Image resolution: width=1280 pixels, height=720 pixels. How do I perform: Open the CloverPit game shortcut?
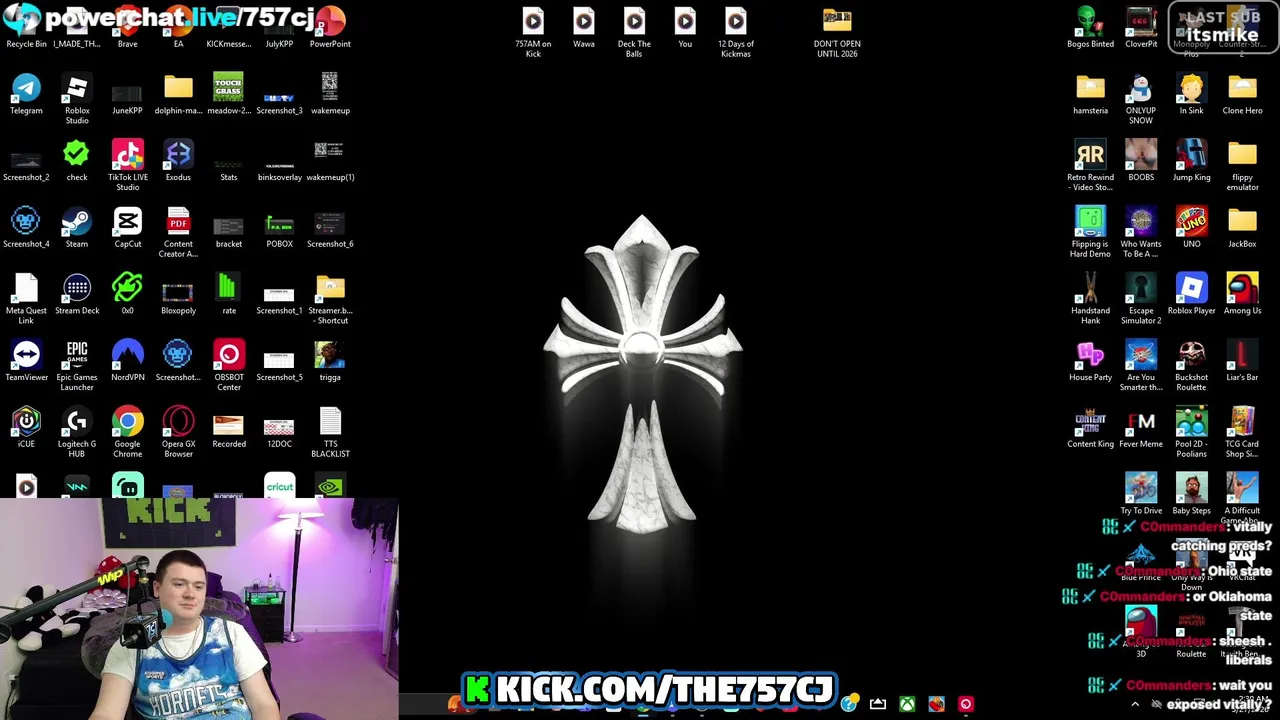1141,28
